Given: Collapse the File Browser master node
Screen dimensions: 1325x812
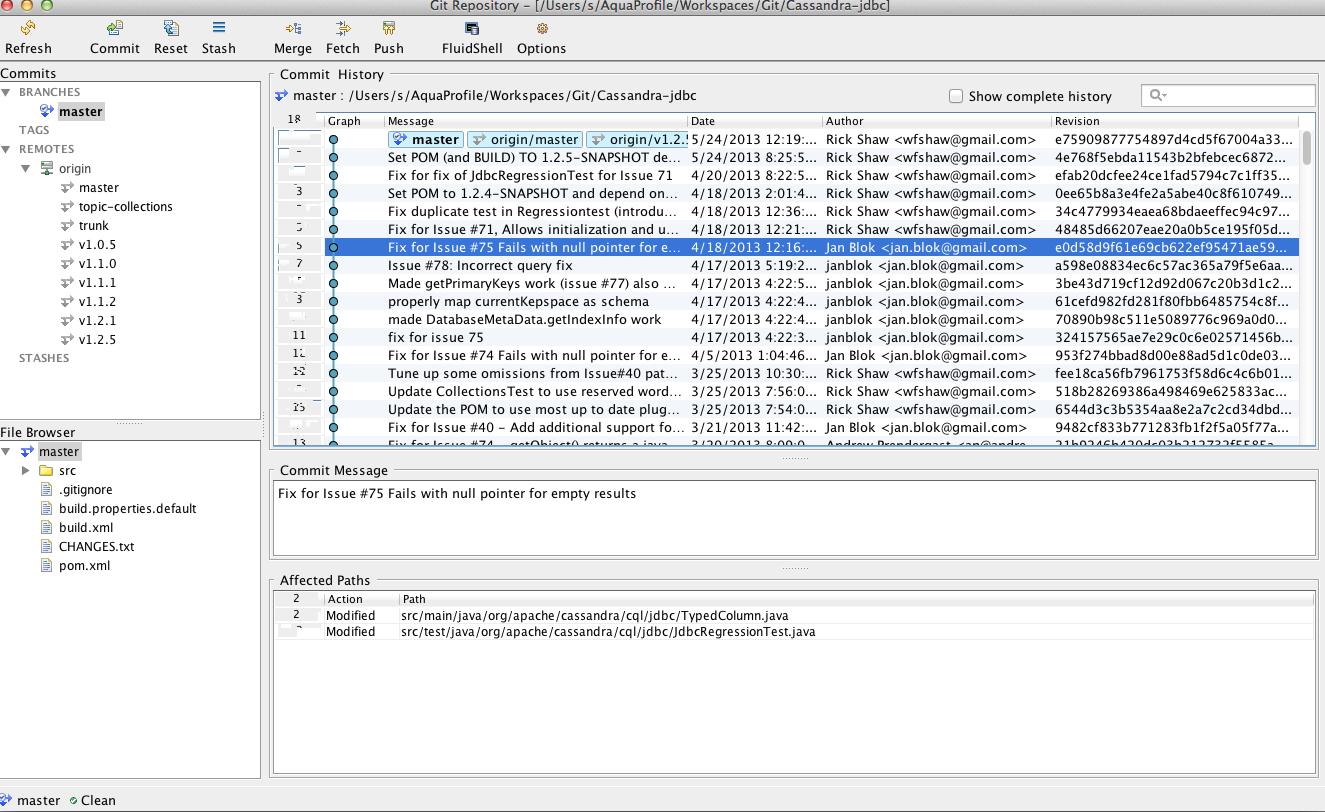Looking at the screenshot, I should pos(8,452).
